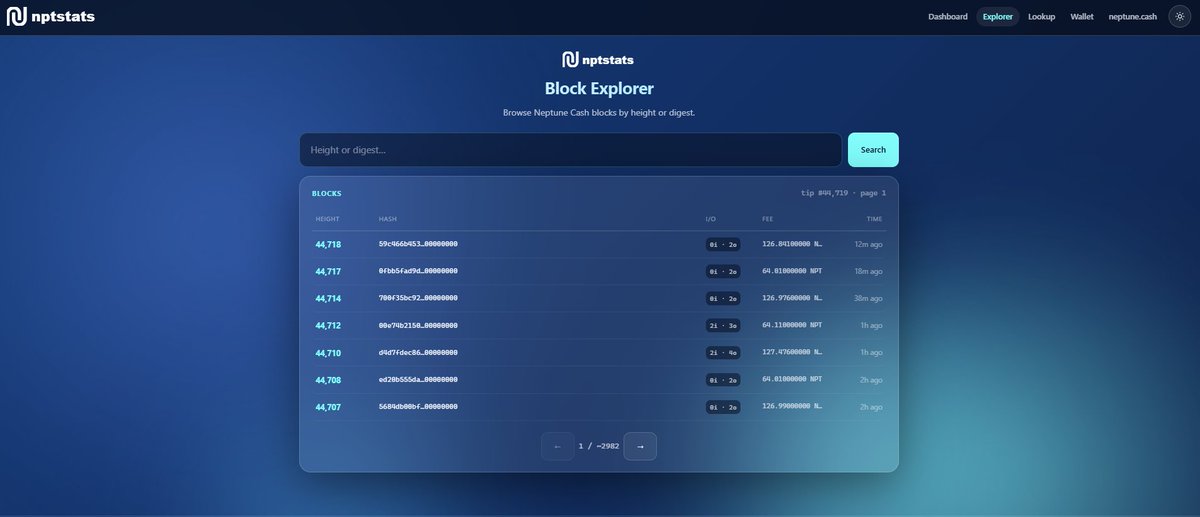Click fee 127.47600000 in row 44,710
Screen dimensions: 1200x517
pos(792,353)
